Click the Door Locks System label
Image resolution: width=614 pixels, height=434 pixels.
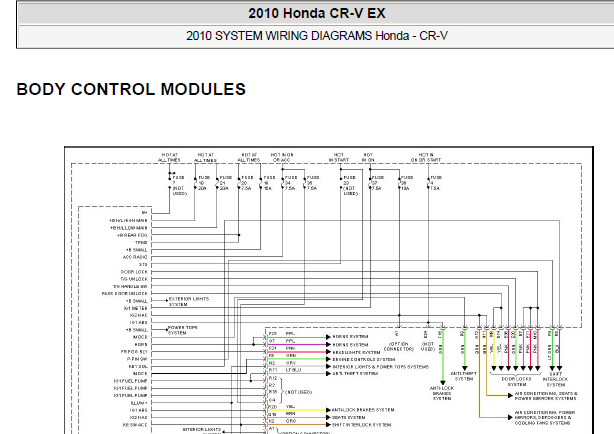coord(516,382)
